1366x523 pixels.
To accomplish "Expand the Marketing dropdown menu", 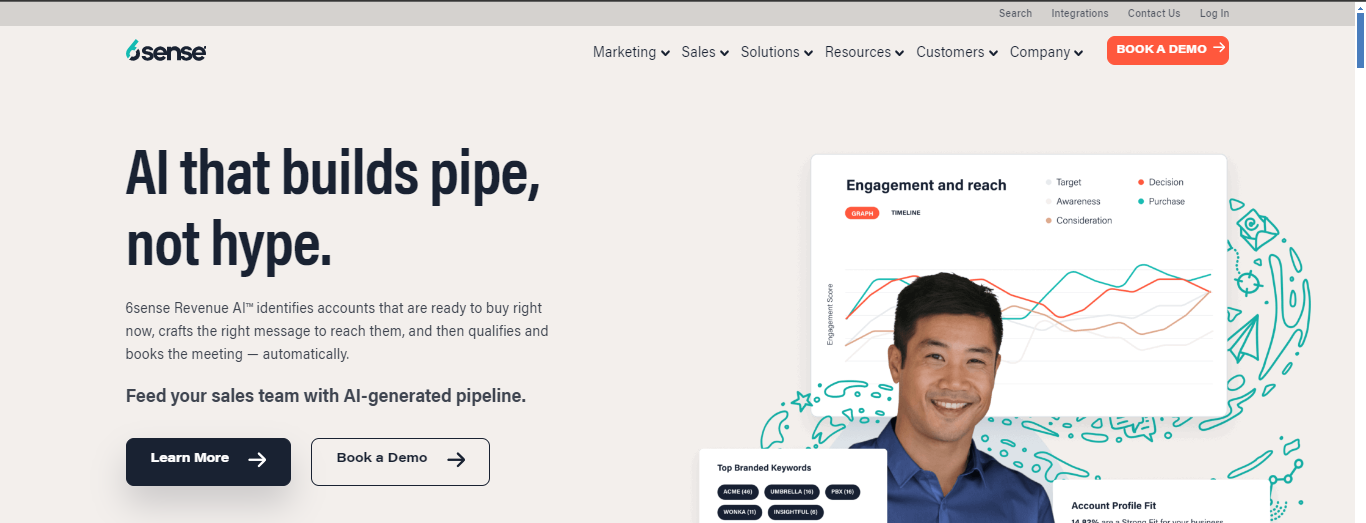I will pyautogui.click(x=631, y=52).
